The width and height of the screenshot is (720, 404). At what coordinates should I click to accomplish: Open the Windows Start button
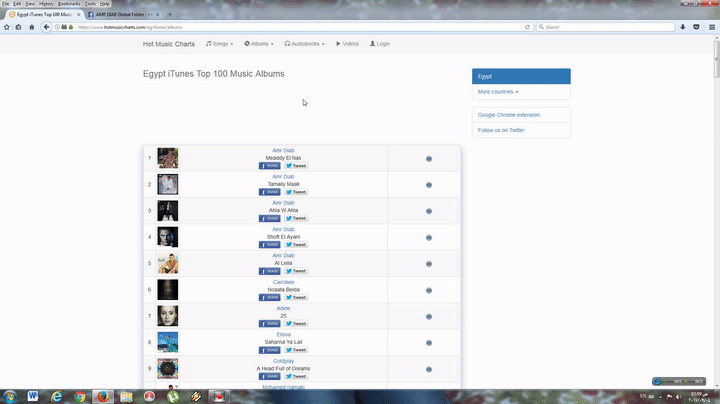[x=9, y=397]
